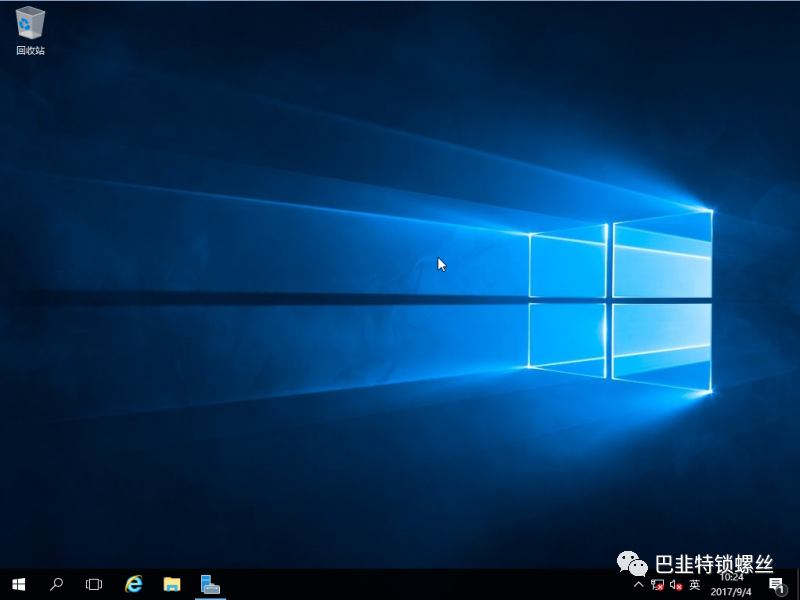Image resolution: width=800 pixels, height=600 pixels.
Task: Open the network status tray icon
Action: pos(657,585)
